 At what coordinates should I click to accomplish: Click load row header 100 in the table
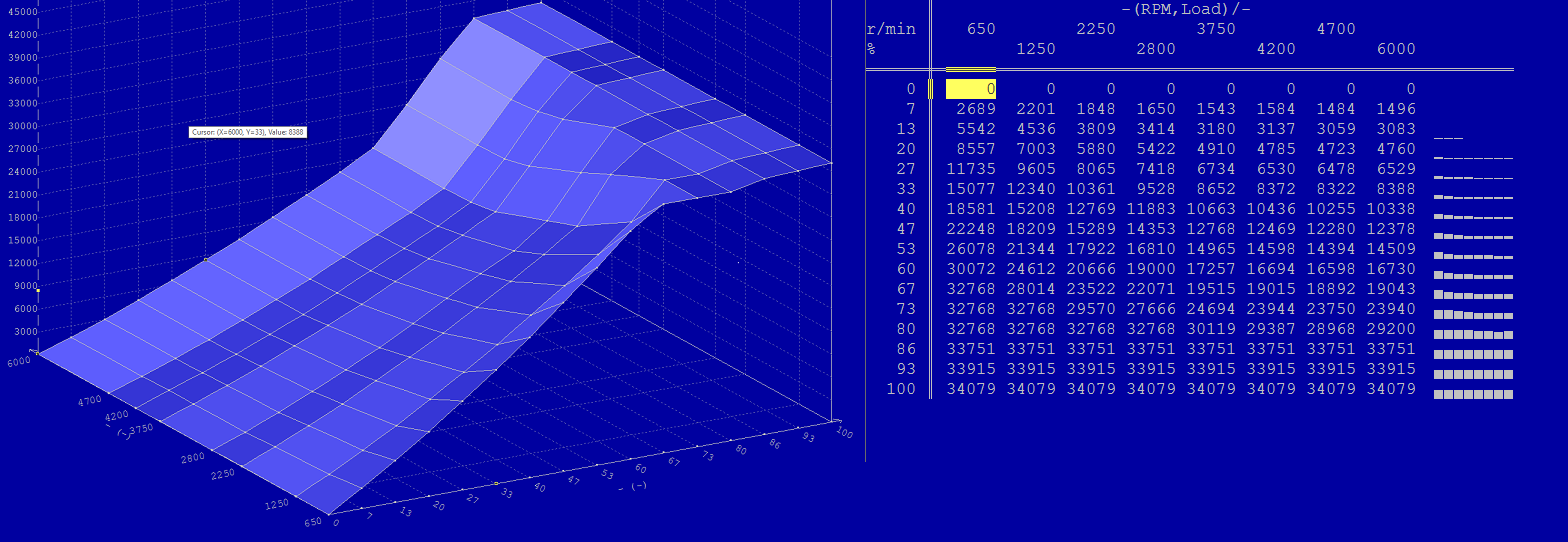click(x=901, y=389)
